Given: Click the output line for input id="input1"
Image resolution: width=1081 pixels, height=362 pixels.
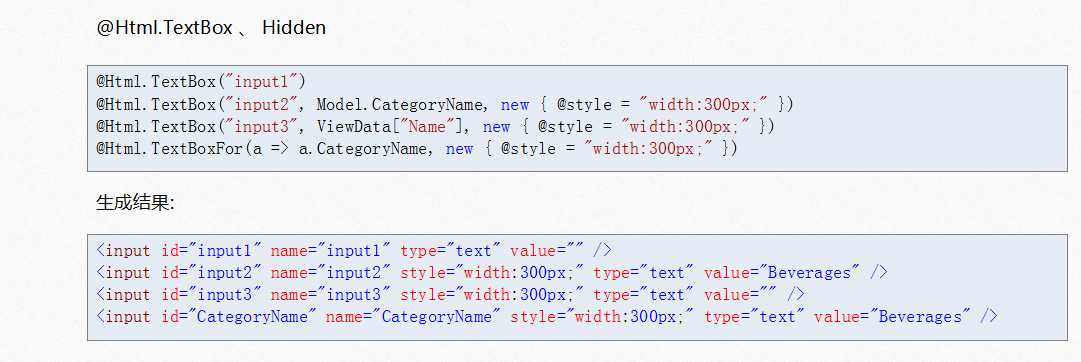Looking at the screenshot, I should click(x=354, y=250).
